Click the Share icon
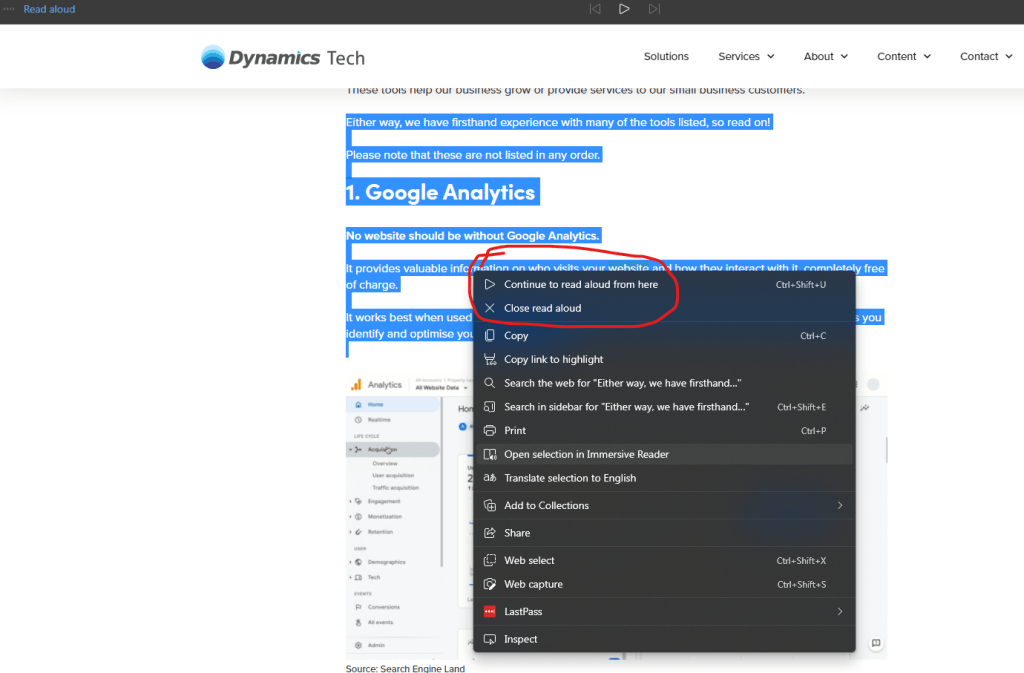This screenshot has height=673, width=1024. [490, 533]
